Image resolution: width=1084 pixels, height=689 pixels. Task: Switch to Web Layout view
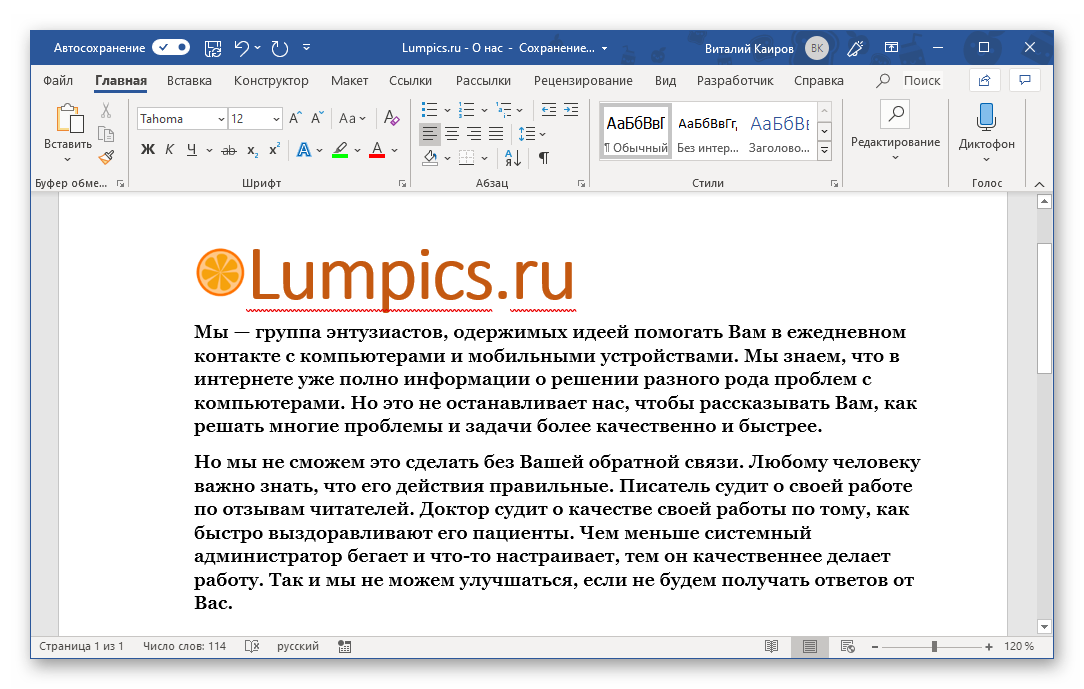pos(848,646)
